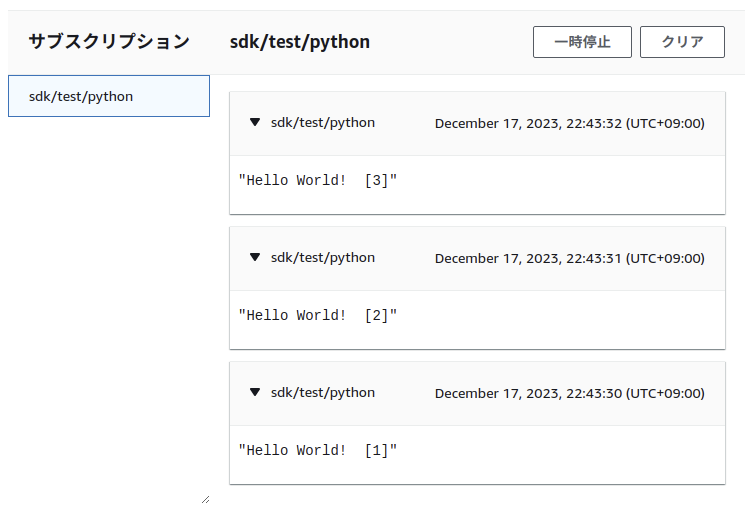Click the timestamp December 17, 2023, 22:43:32
Screen dimensions: 753x505
[570, 123]
